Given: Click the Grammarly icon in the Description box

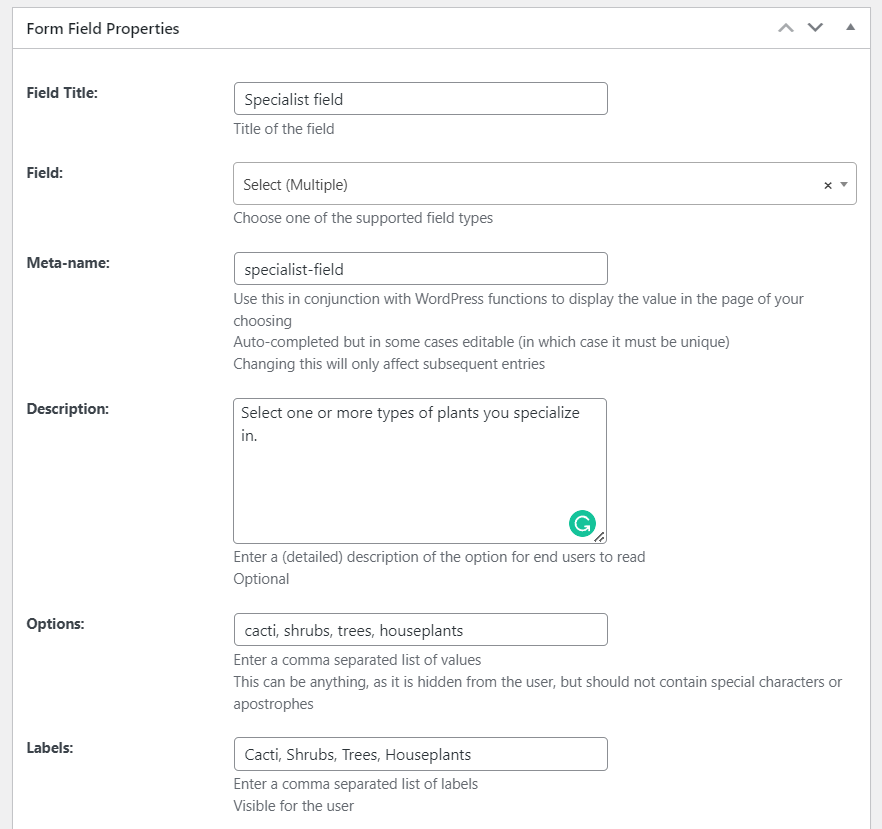Looking at the screenshot, I should [582, 524].
